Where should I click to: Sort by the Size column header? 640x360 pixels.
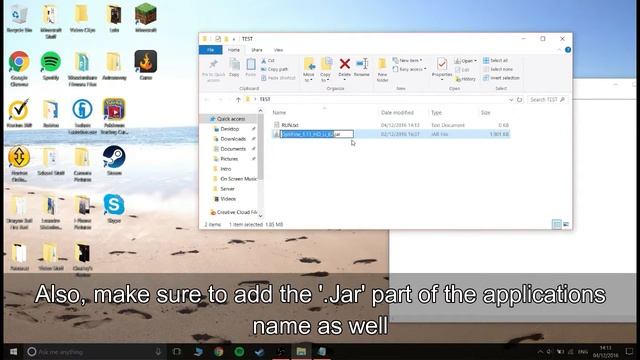[x=485, y=113]
